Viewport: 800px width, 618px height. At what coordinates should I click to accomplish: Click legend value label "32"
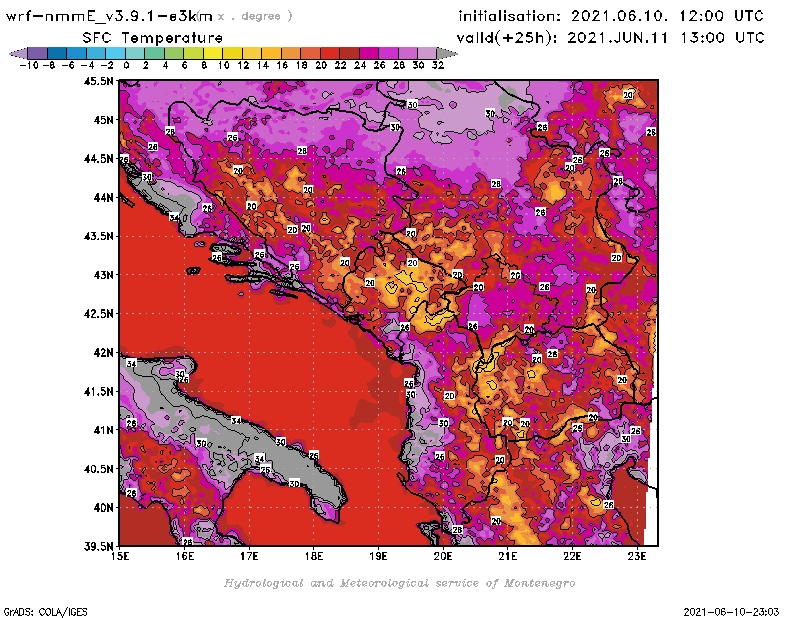click(x=438, y=65)
